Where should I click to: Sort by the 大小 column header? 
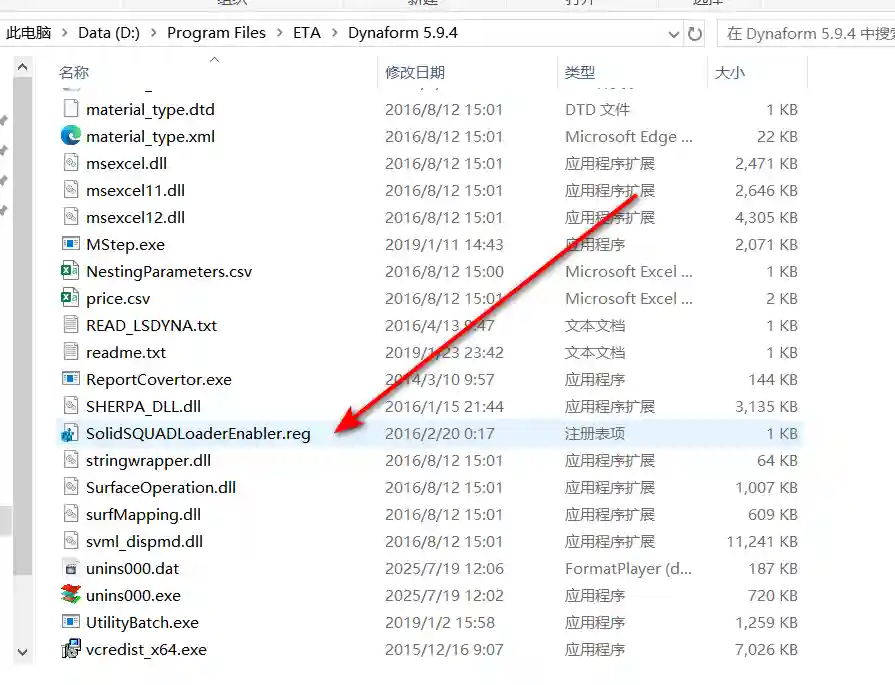[x=729, y=72]
